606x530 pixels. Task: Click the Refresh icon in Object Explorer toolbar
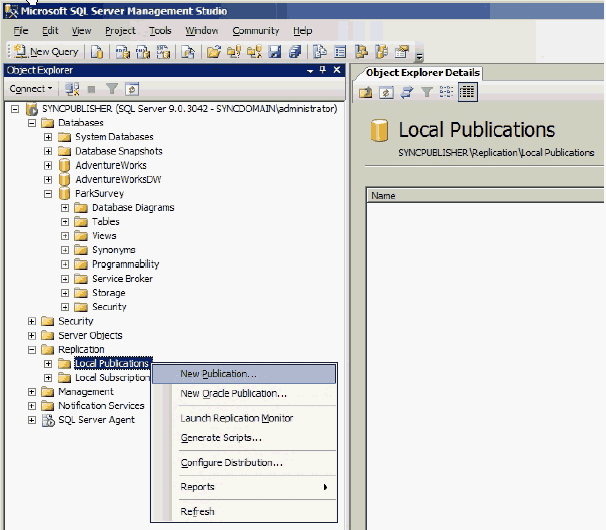tap(132, 89)
